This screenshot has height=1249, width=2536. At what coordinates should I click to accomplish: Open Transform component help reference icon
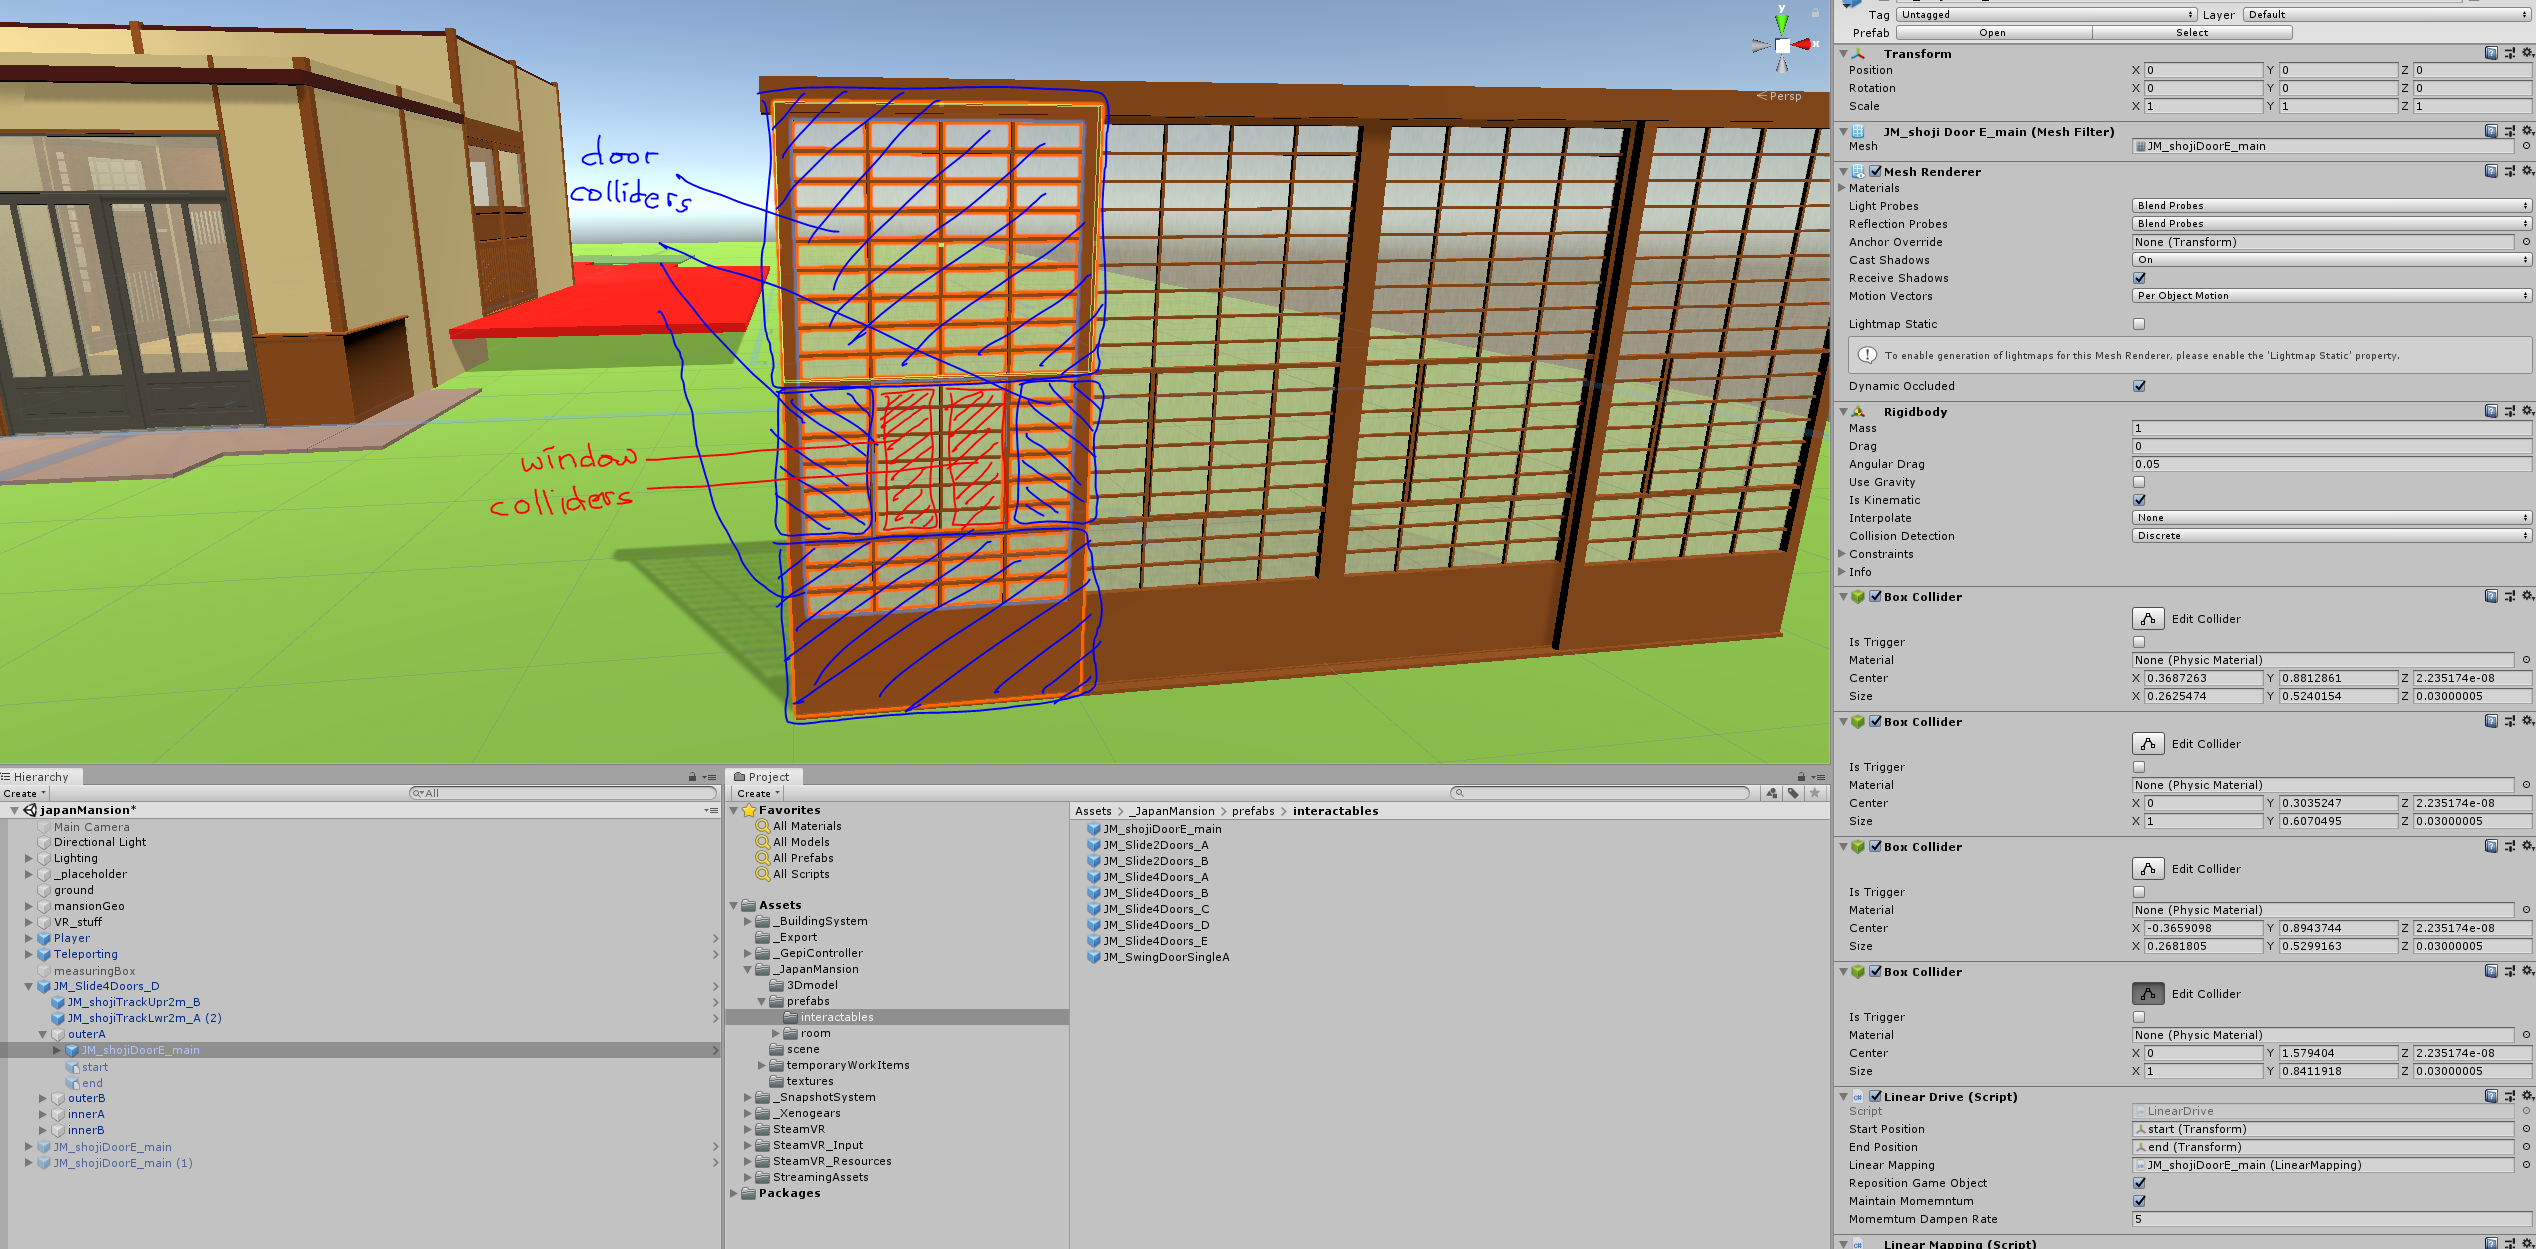pos(2491,53)
